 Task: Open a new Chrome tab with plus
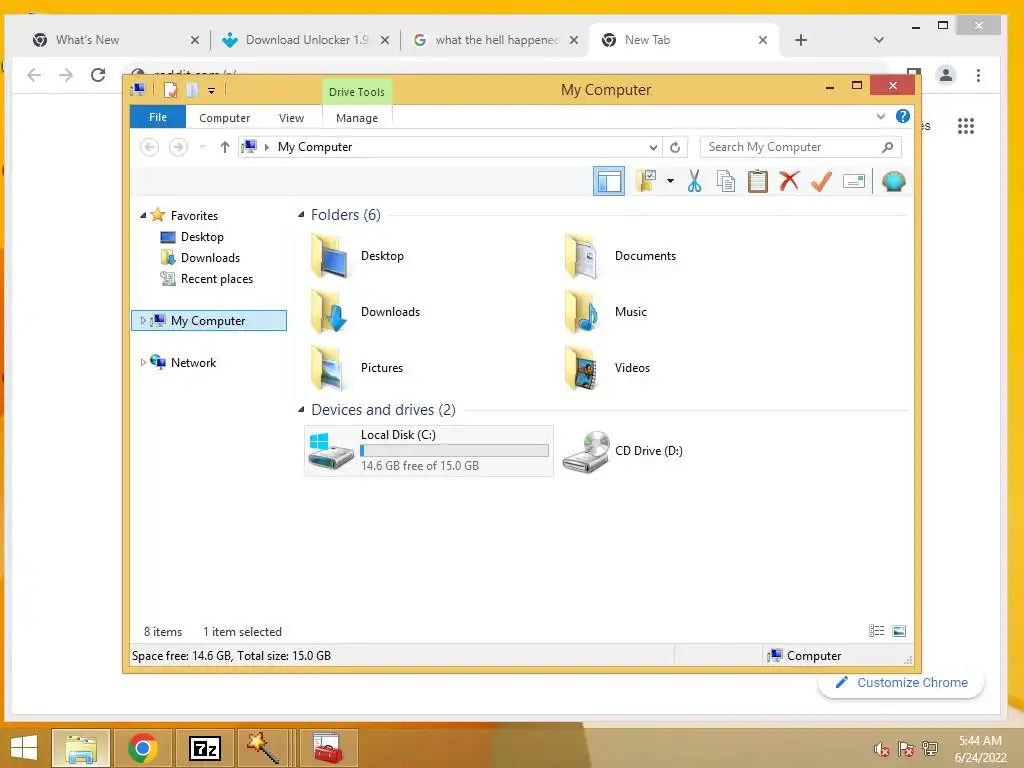801,40
